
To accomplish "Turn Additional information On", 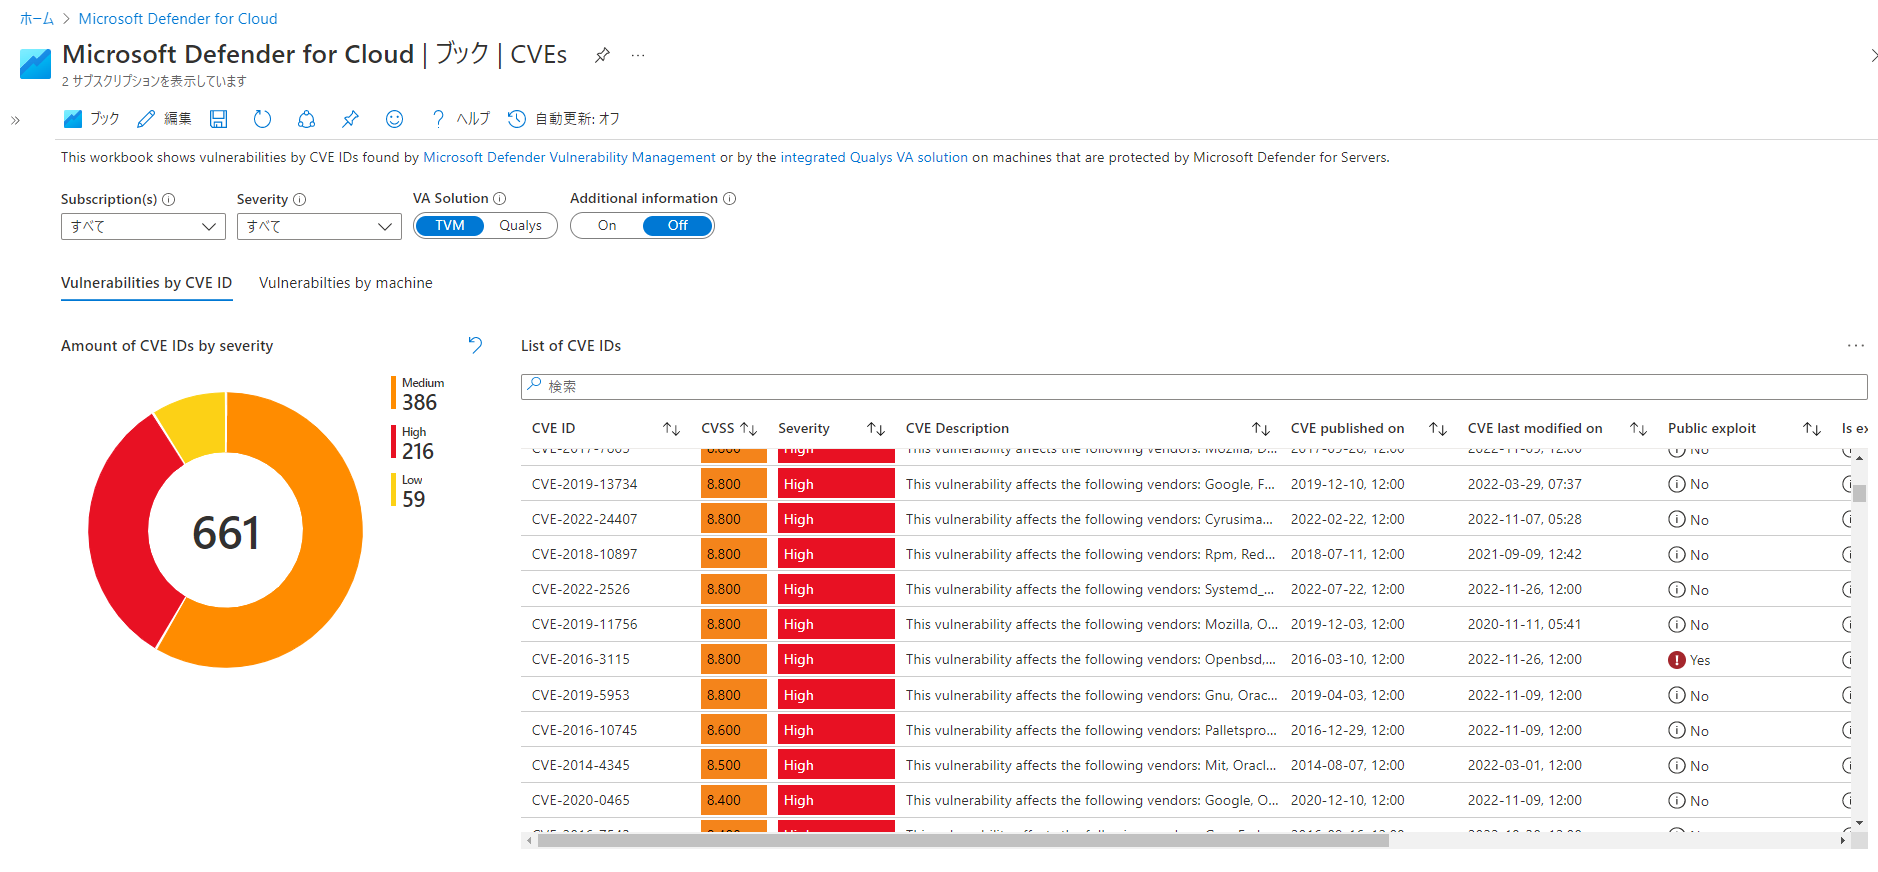I will (x=607, y=226).
